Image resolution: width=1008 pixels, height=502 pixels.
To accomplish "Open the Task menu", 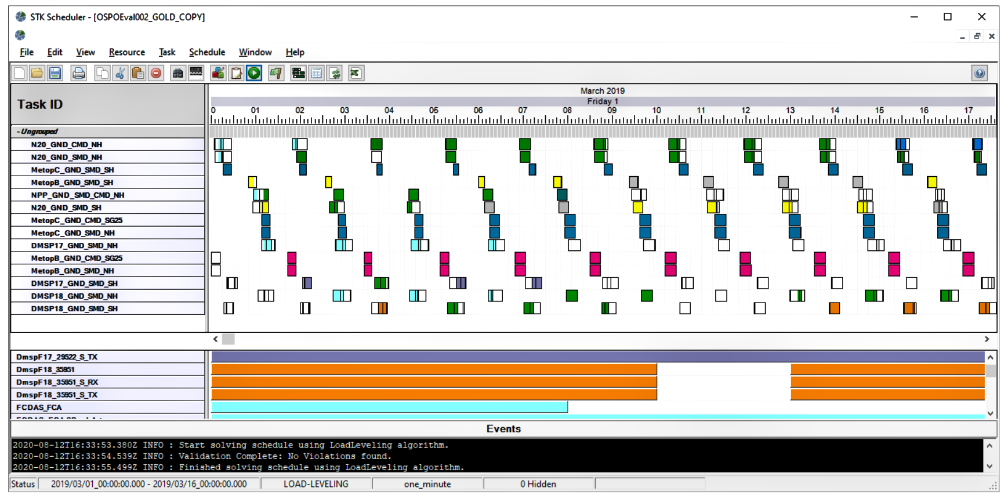I will click(x=167, y=52).
